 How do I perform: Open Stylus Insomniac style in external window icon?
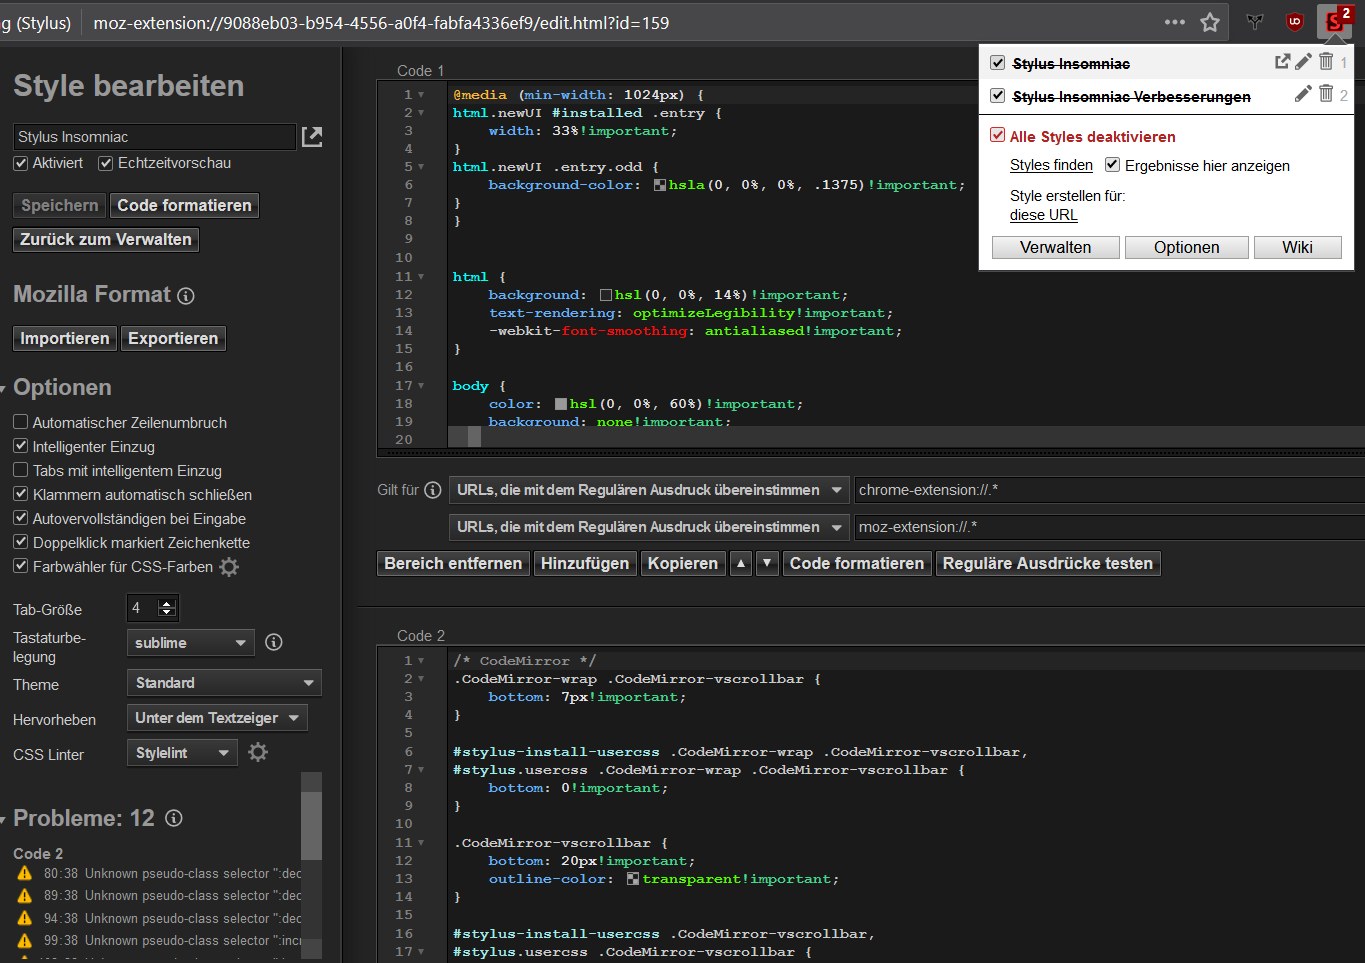coord(1282,62)
